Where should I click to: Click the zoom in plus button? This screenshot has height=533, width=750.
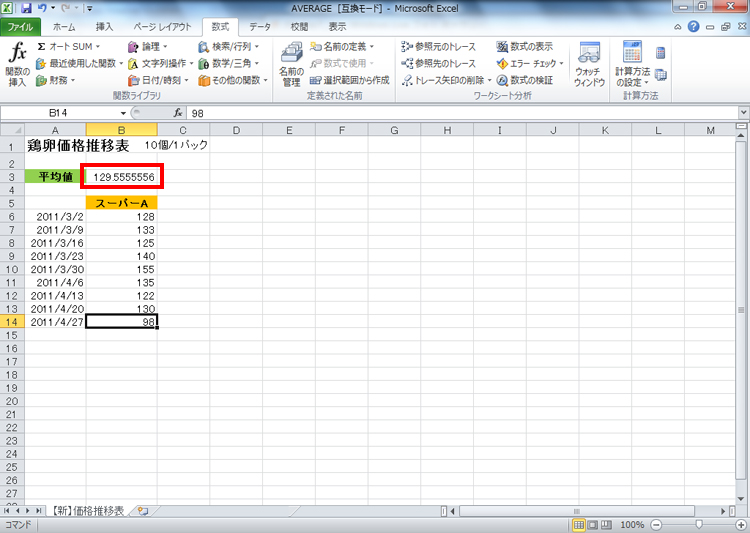741,525
